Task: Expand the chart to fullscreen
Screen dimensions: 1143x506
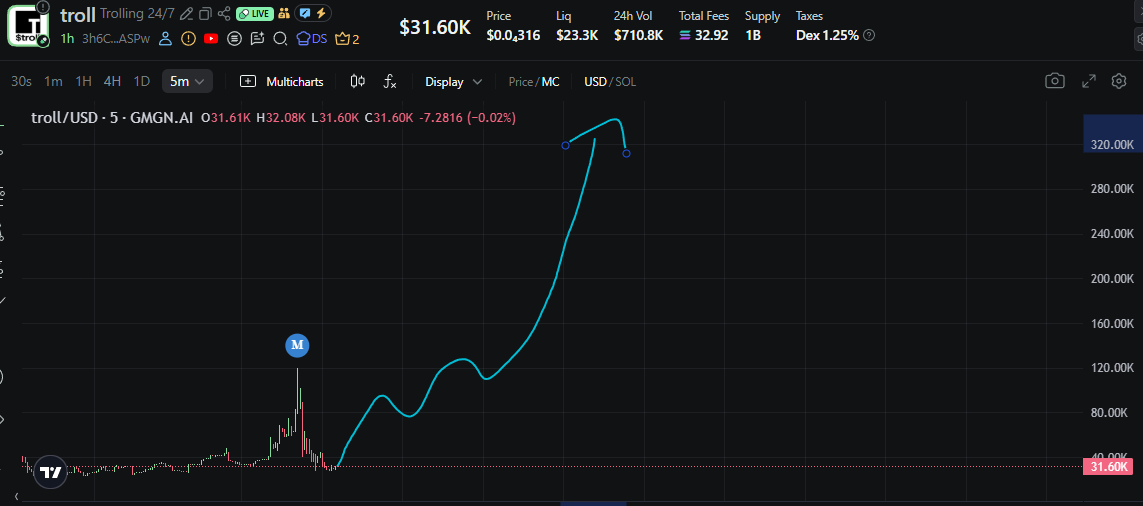Action: point(1088,81)
